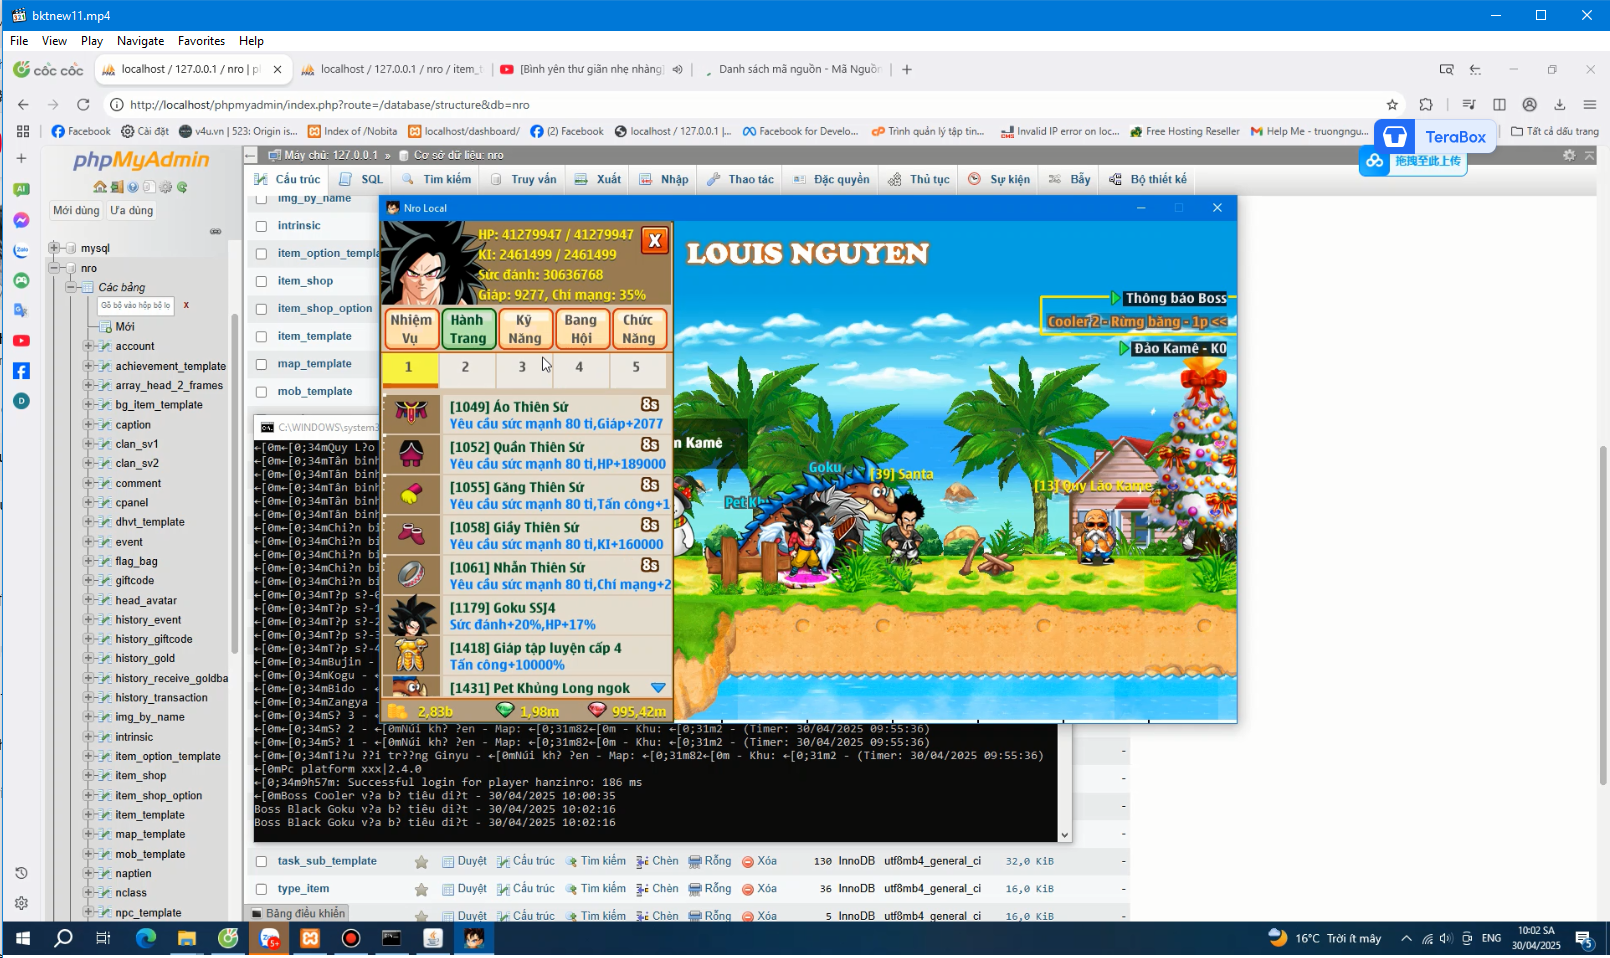Click Chèn for task_sub_template
1610x958 pixels.
pyautogui.click(x=657, y=861)
